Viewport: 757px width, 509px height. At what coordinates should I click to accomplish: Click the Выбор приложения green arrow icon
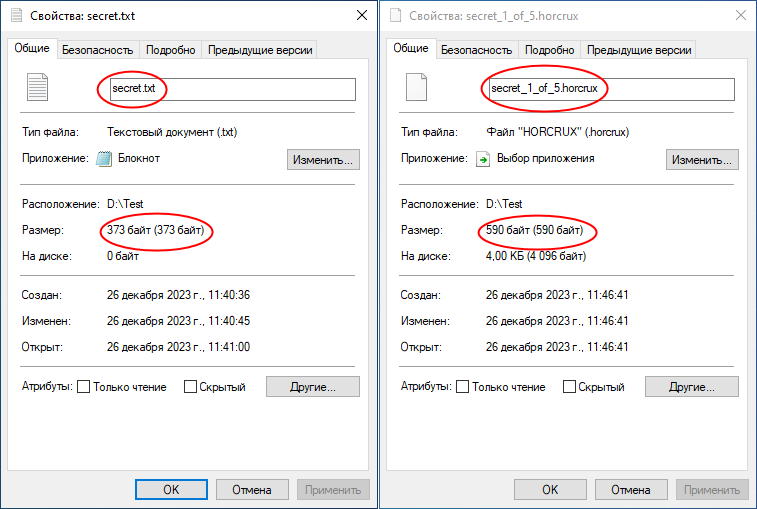[483, 159]
